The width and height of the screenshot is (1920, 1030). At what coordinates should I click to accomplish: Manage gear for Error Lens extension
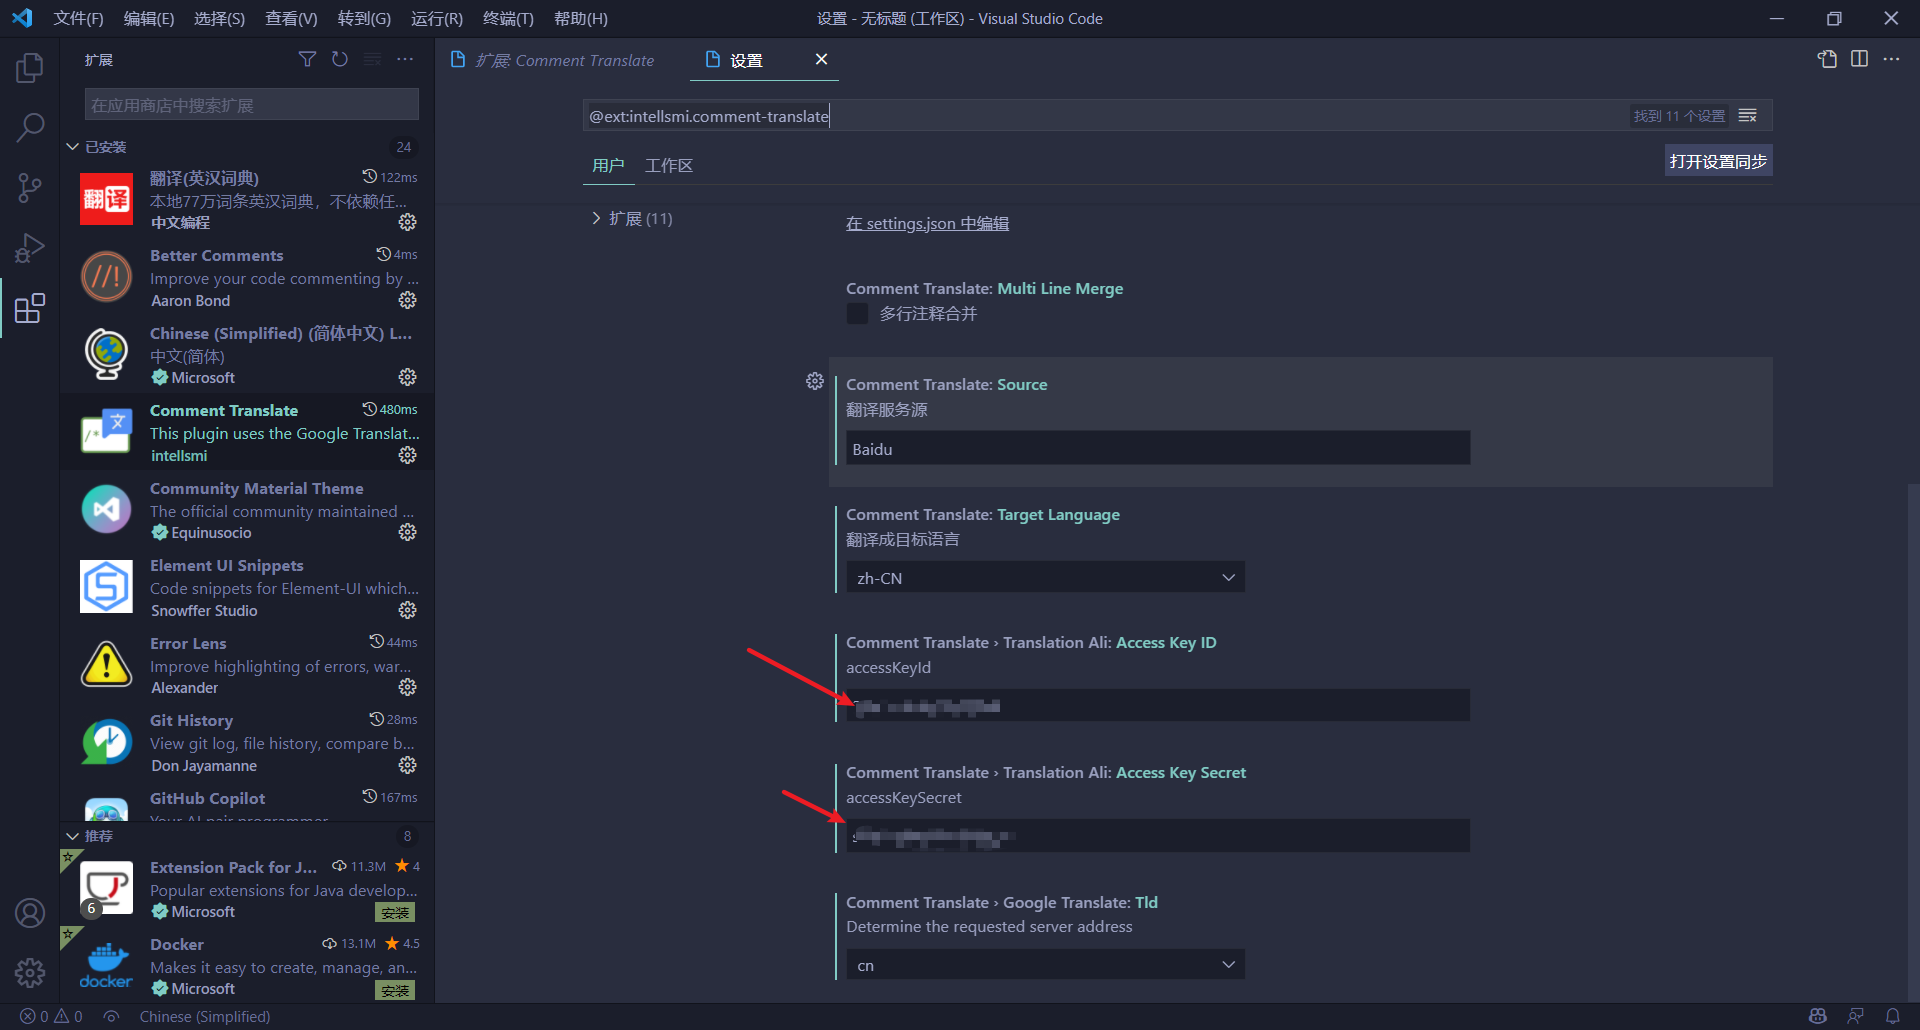tap(408, 687)
